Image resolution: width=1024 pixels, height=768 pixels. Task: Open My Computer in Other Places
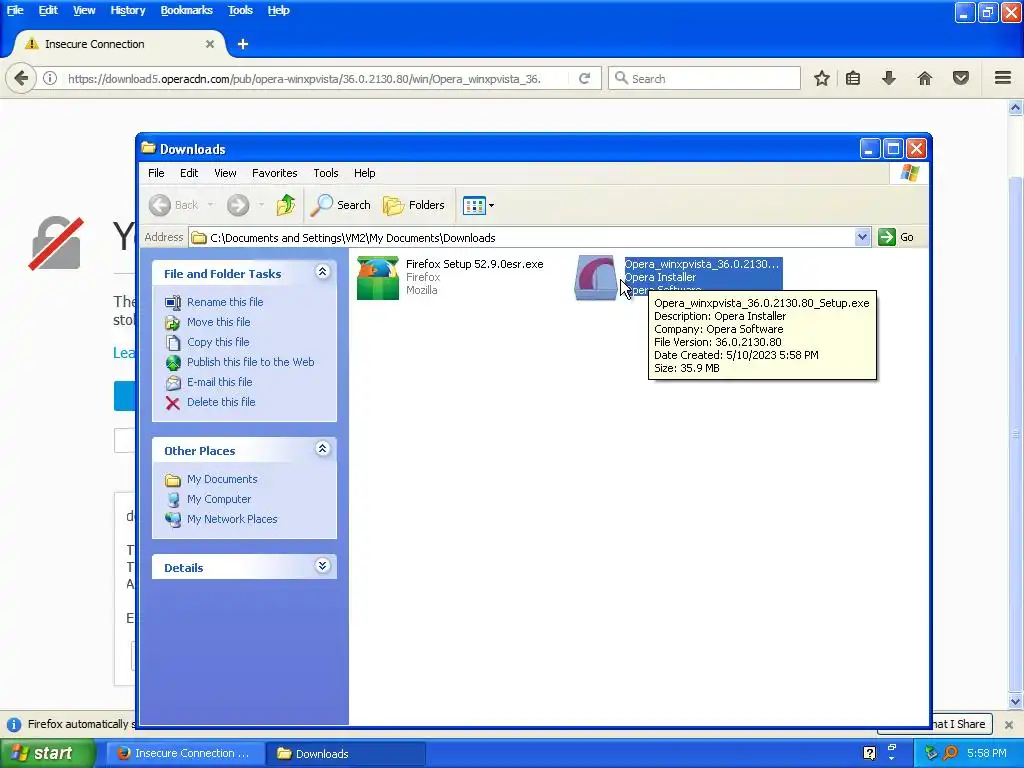[x=219, y=499]
